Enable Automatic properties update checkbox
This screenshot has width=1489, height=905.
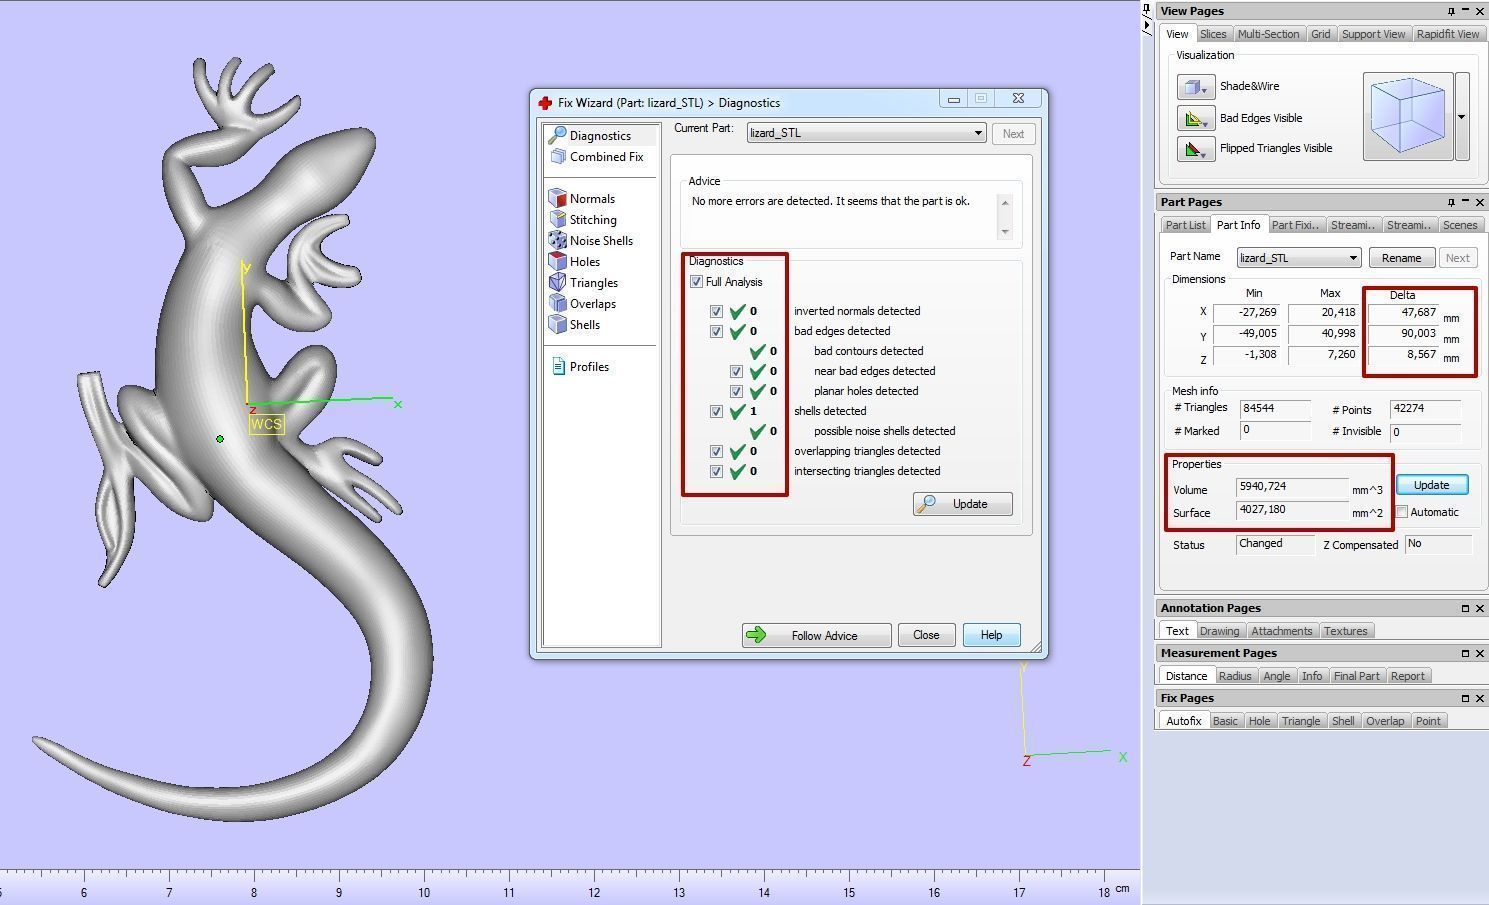[1402, 512]
